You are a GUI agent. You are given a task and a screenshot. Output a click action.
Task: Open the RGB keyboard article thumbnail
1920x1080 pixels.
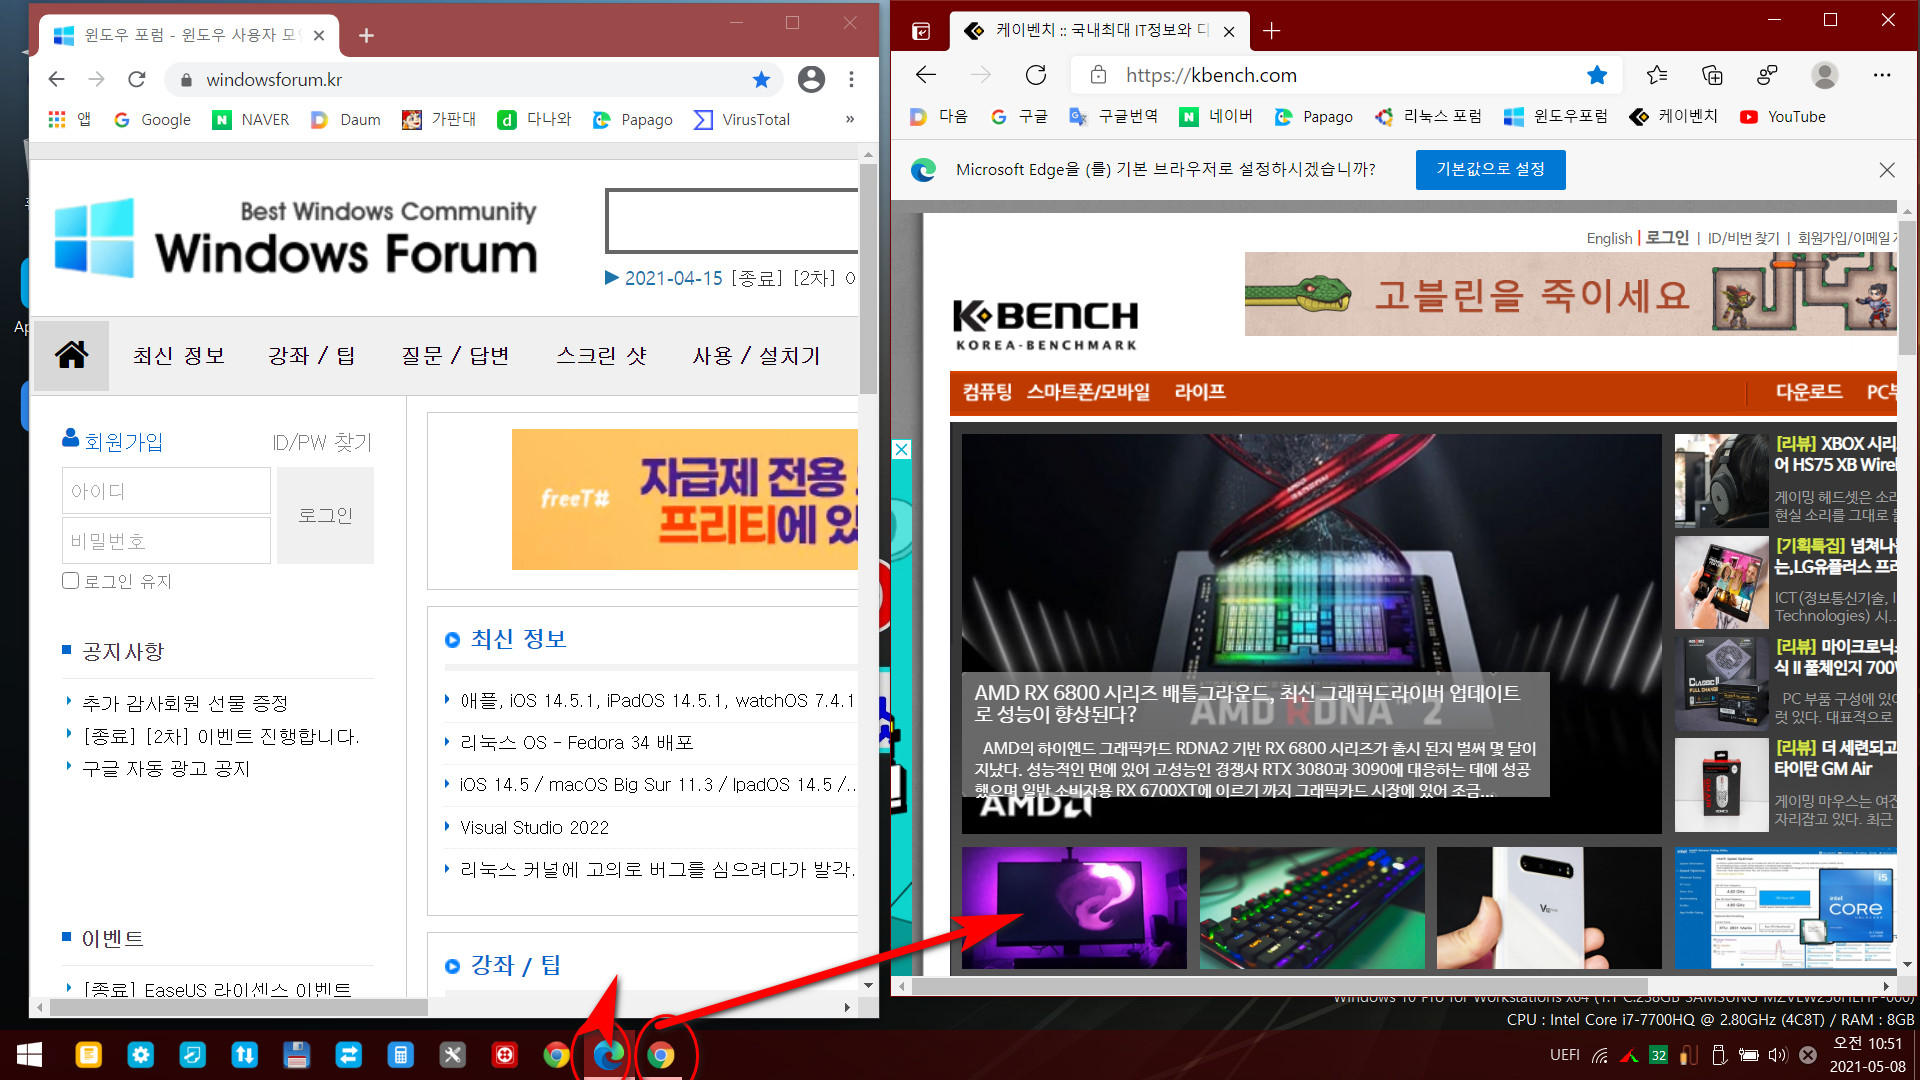[1312, 908]
